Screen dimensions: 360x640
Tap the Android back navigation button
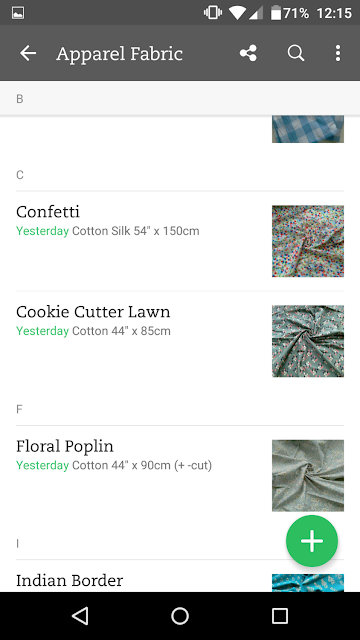(80, 616)
